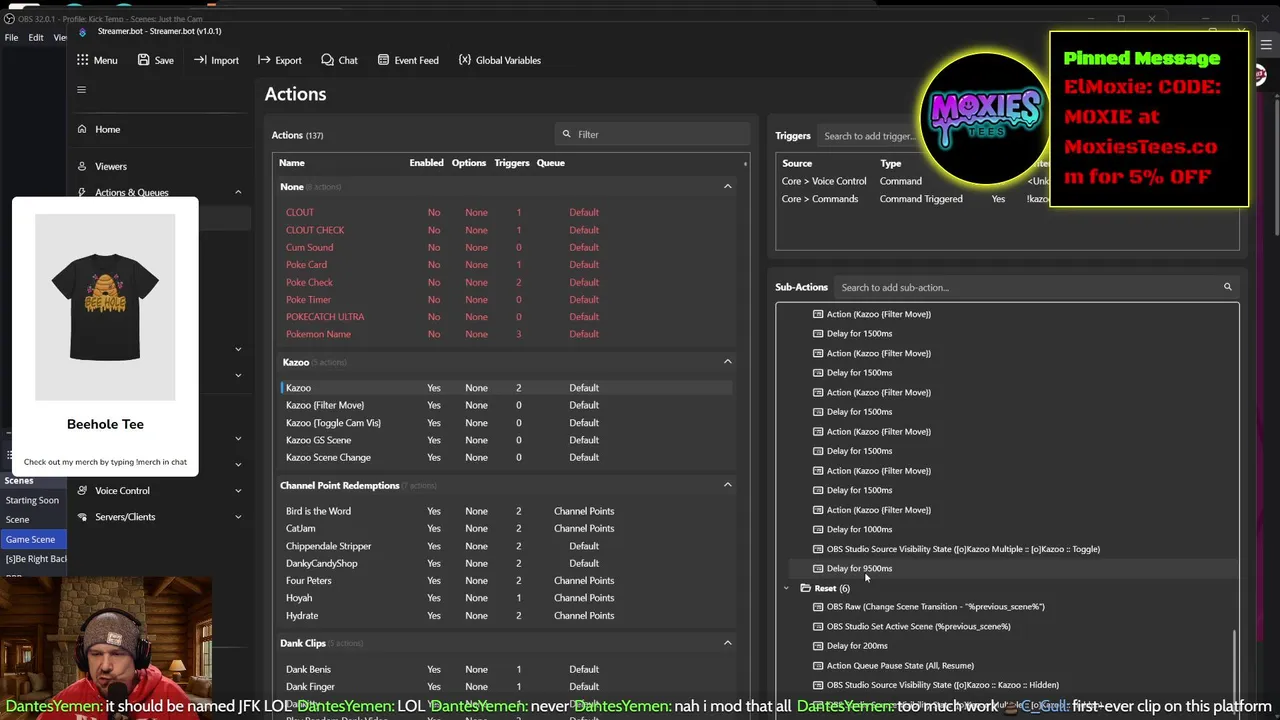Select the POKECATCH ULTRA action
The width and height of the screenshot is (1280, 720).
point(505,317)
